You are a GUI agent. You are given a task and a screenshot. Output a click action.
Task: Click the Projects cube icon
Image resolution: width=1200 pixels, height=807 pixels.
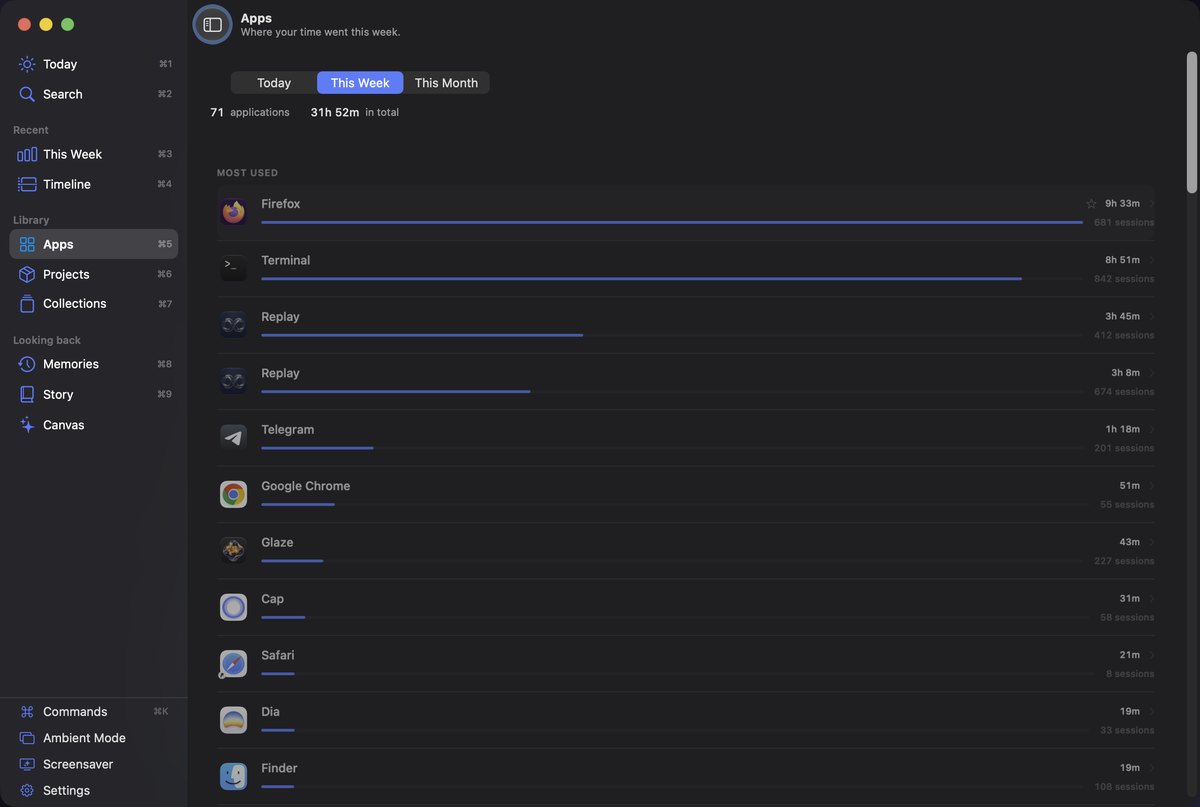click(x=27, y=274)
